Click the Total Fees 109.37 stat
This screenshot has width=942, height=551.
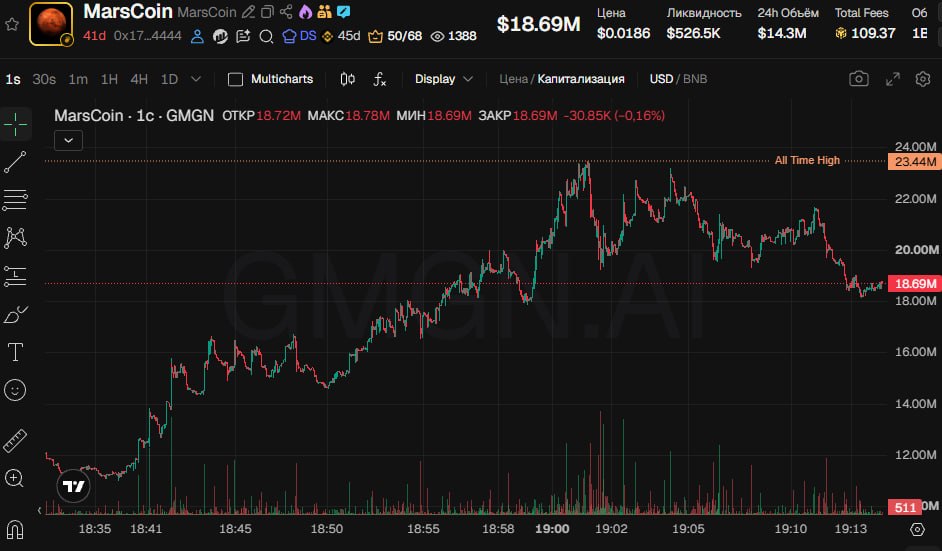865,24
